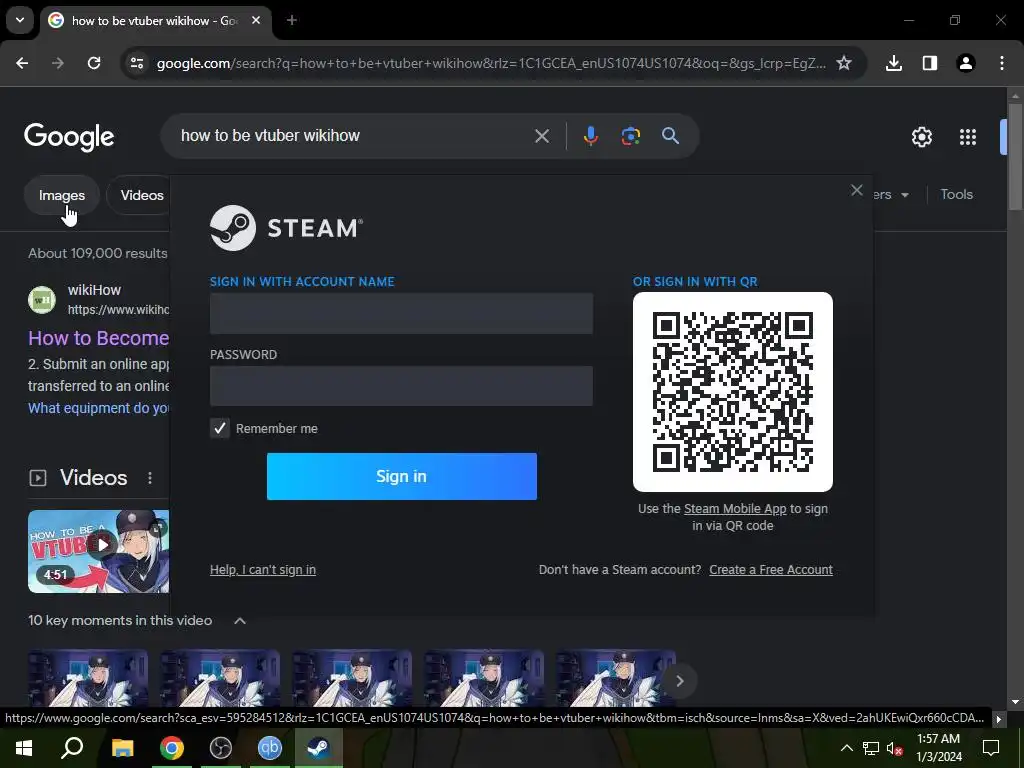Focus the Steam password field
1024x768 pixels.
pos(401,386)
